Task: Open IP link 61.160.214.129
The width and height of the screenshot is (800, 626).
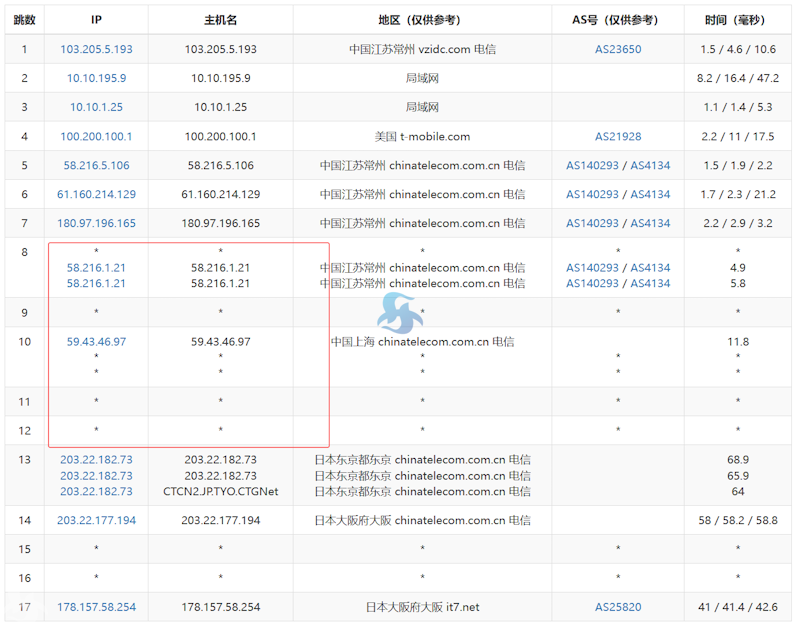Action: coord(96,194)
